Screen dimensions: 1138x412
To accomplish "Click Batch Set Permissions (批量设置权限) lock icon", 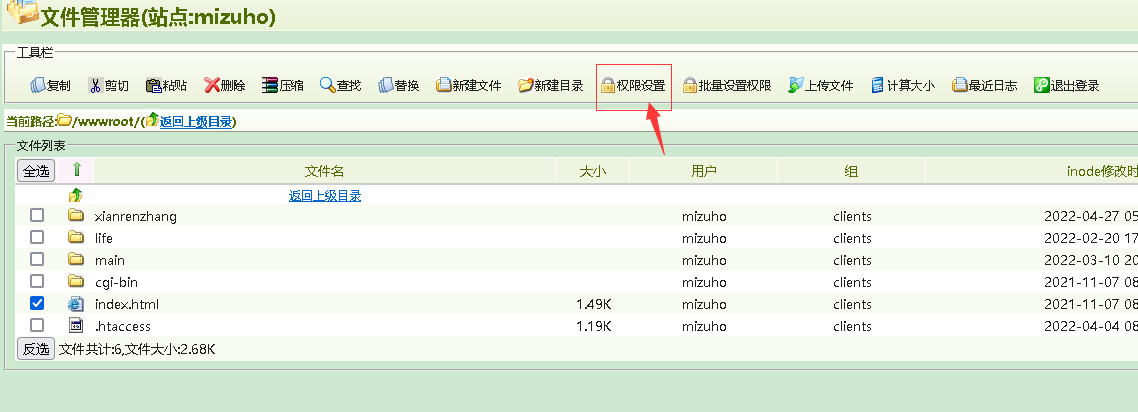I will point(689,86).
